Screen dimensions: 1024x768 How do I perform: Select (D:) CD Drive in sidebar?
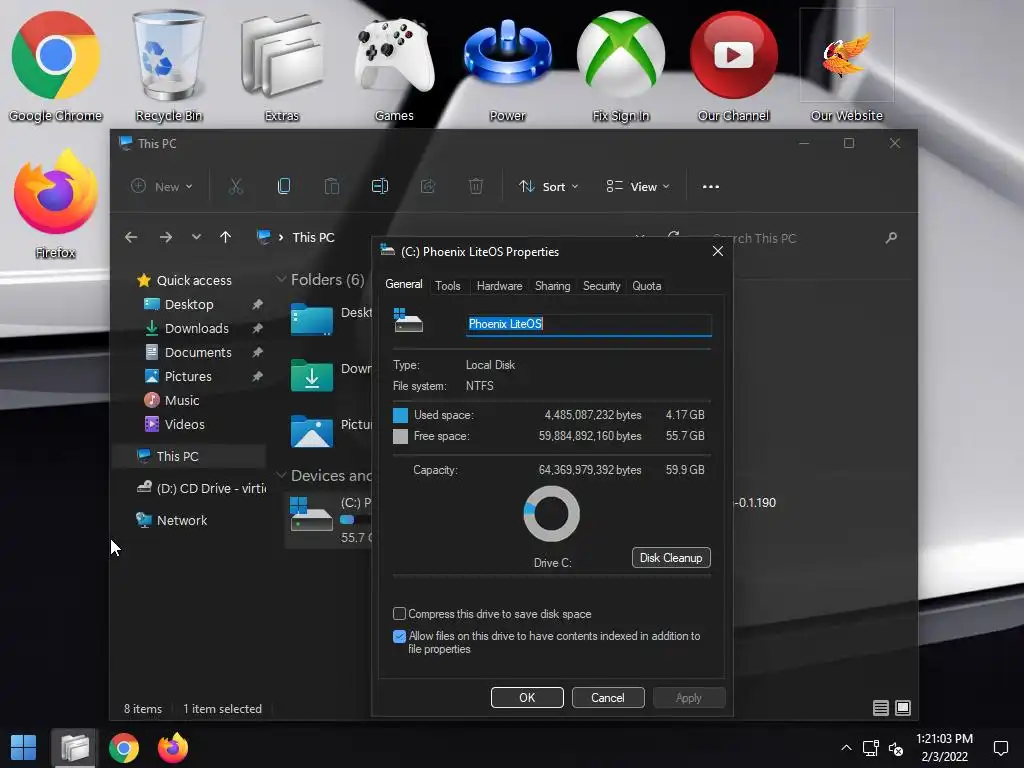coord(200,488)
